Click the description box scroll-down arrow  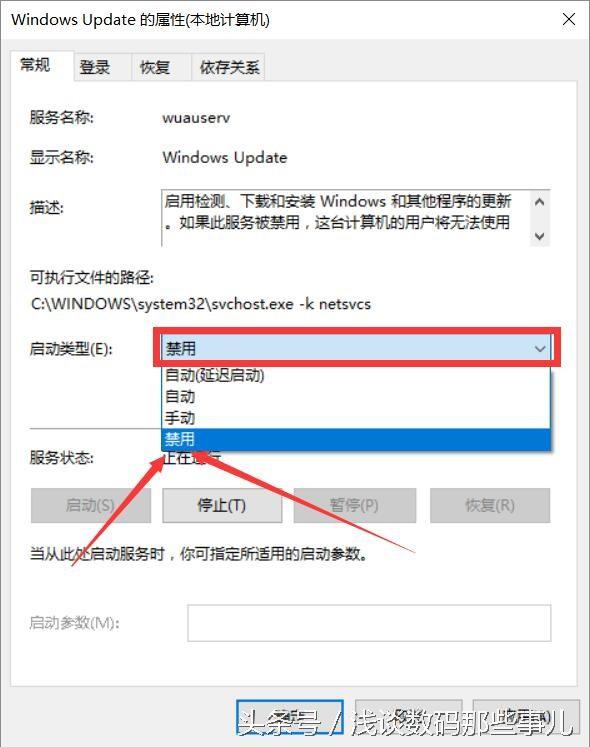[x=539, y=236]
